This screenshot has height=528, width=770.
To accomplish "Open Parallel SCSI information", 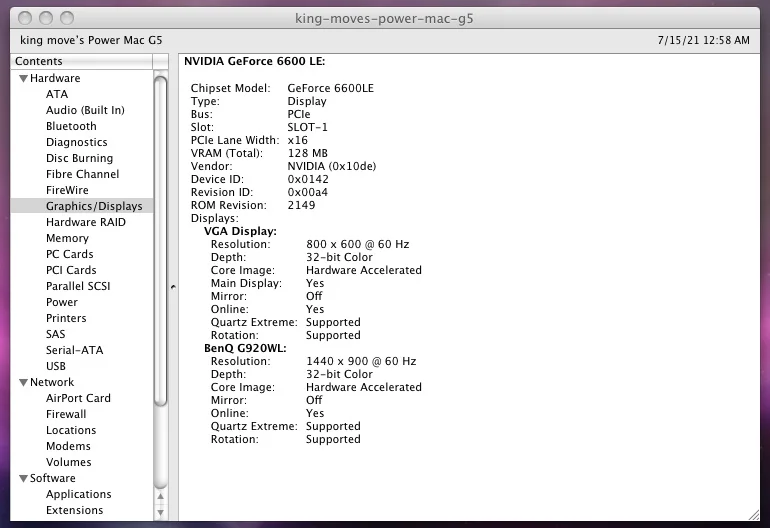I will click(78, 286).
